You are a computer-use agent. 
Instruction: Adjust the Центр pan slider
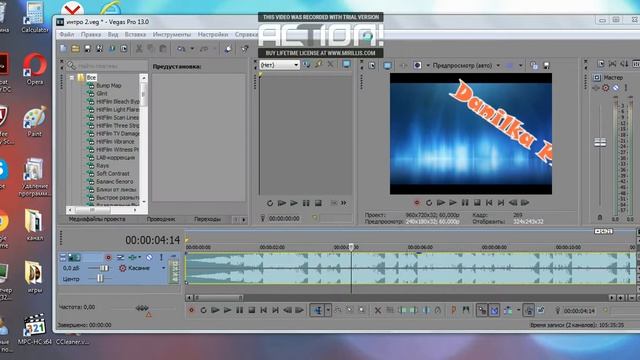(x=100, y=278)
